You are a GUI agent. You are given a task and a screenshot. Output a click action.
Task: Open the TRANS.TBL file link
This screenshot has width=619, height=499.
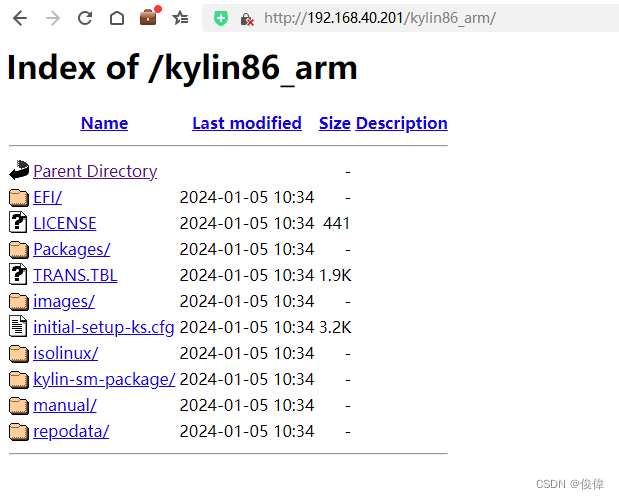(75, 276)
